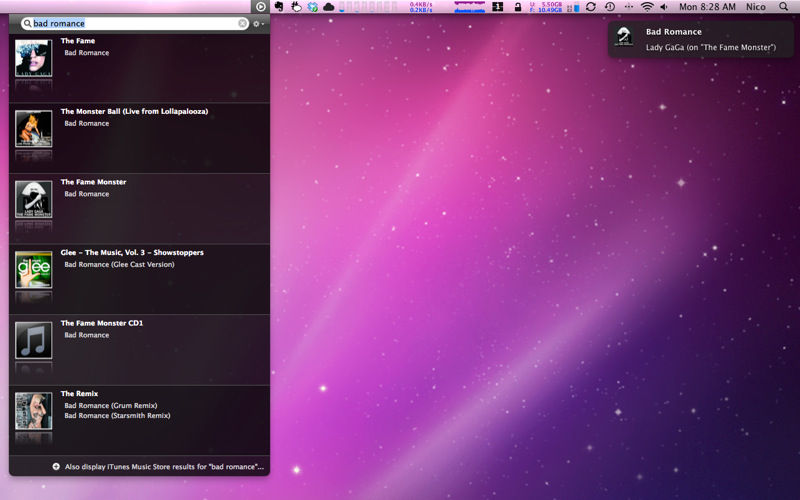Click the magnifier icon in the search field
The width and height of the screenshot is (800, 500).
click(x=28, y=23)
